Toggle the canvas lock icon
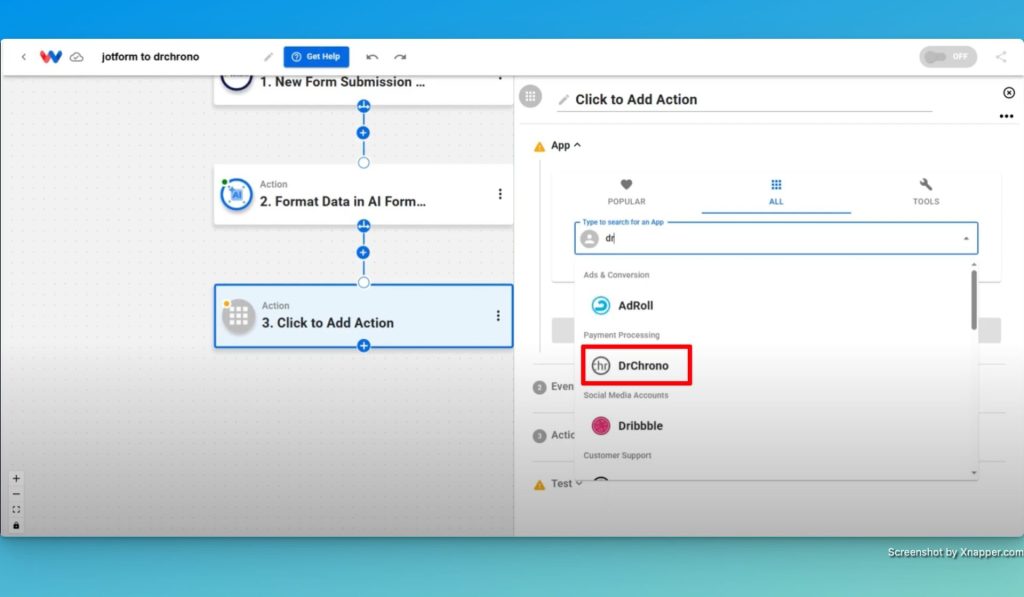 coord(16,525)
